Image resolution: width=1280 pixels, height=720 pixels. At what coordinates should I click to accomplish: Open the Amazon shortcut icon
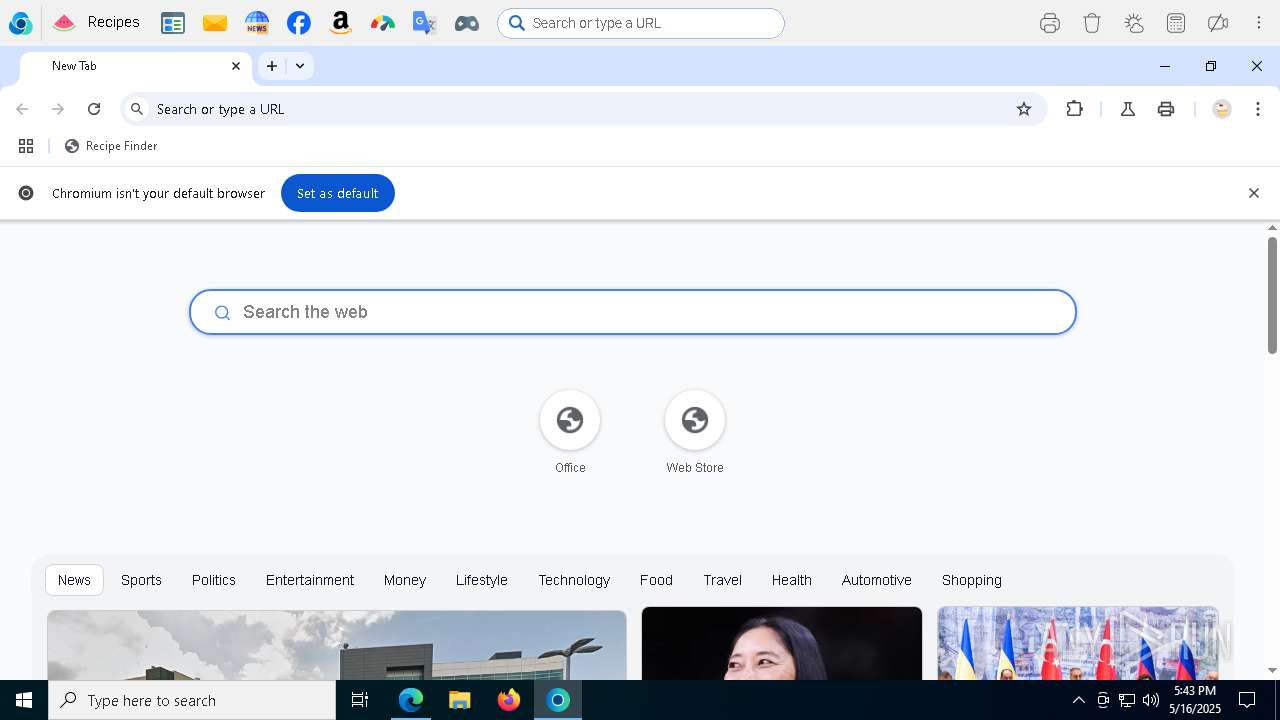(341, 23)
